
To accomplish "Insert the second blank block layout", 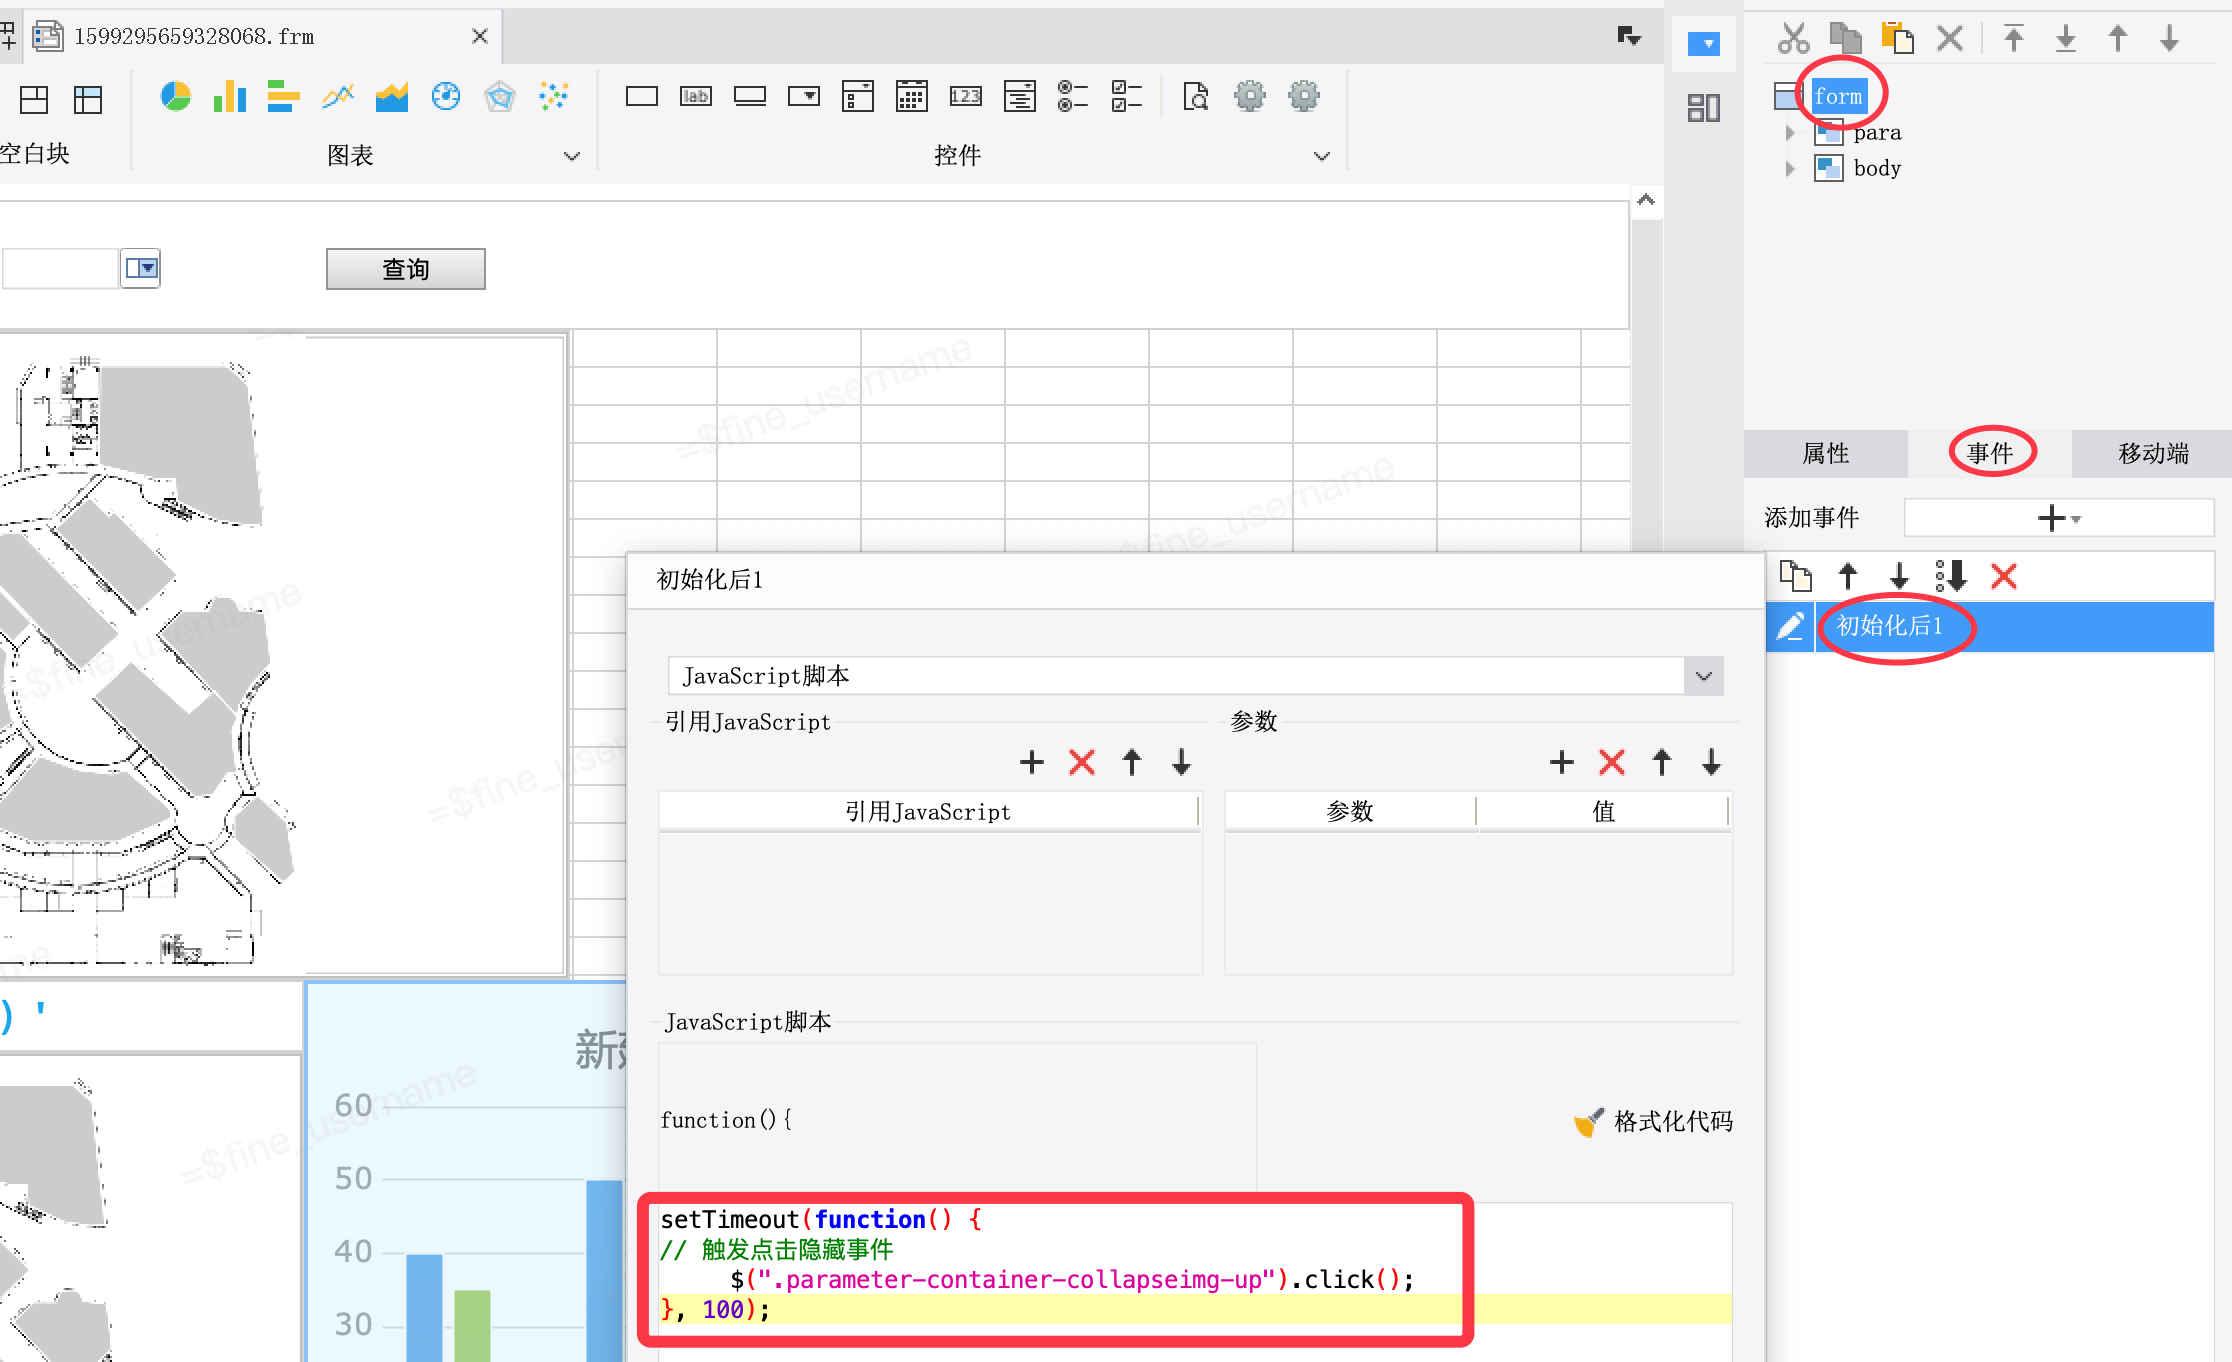I will click(x=88, y=99).
